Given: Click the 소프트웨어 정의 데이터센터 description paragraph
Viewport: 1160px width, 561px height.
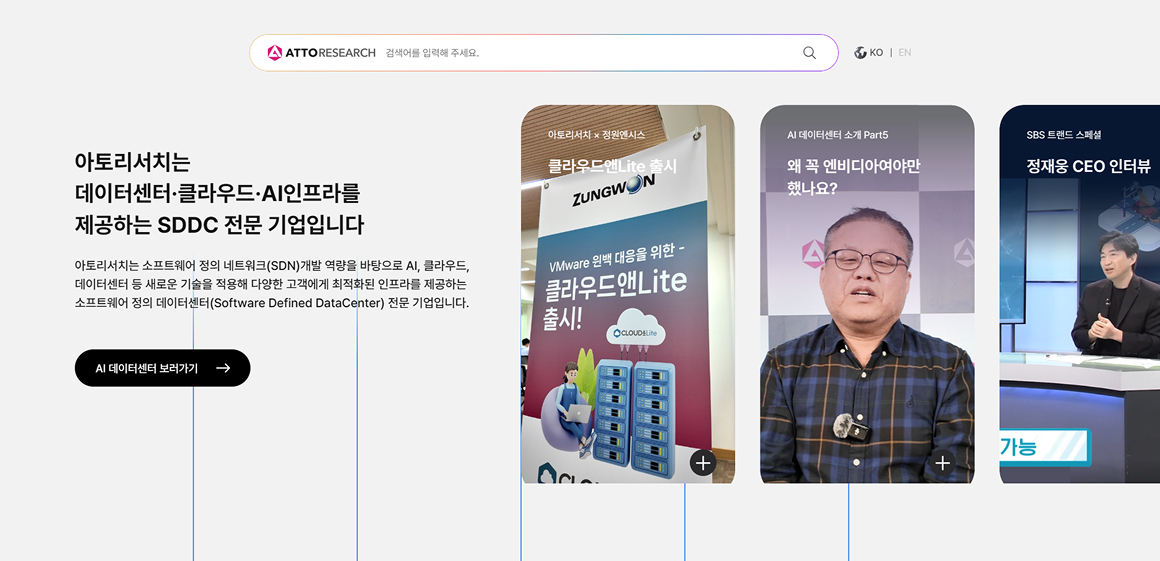Looking at the screenshot, I should (x=272, y=284).
